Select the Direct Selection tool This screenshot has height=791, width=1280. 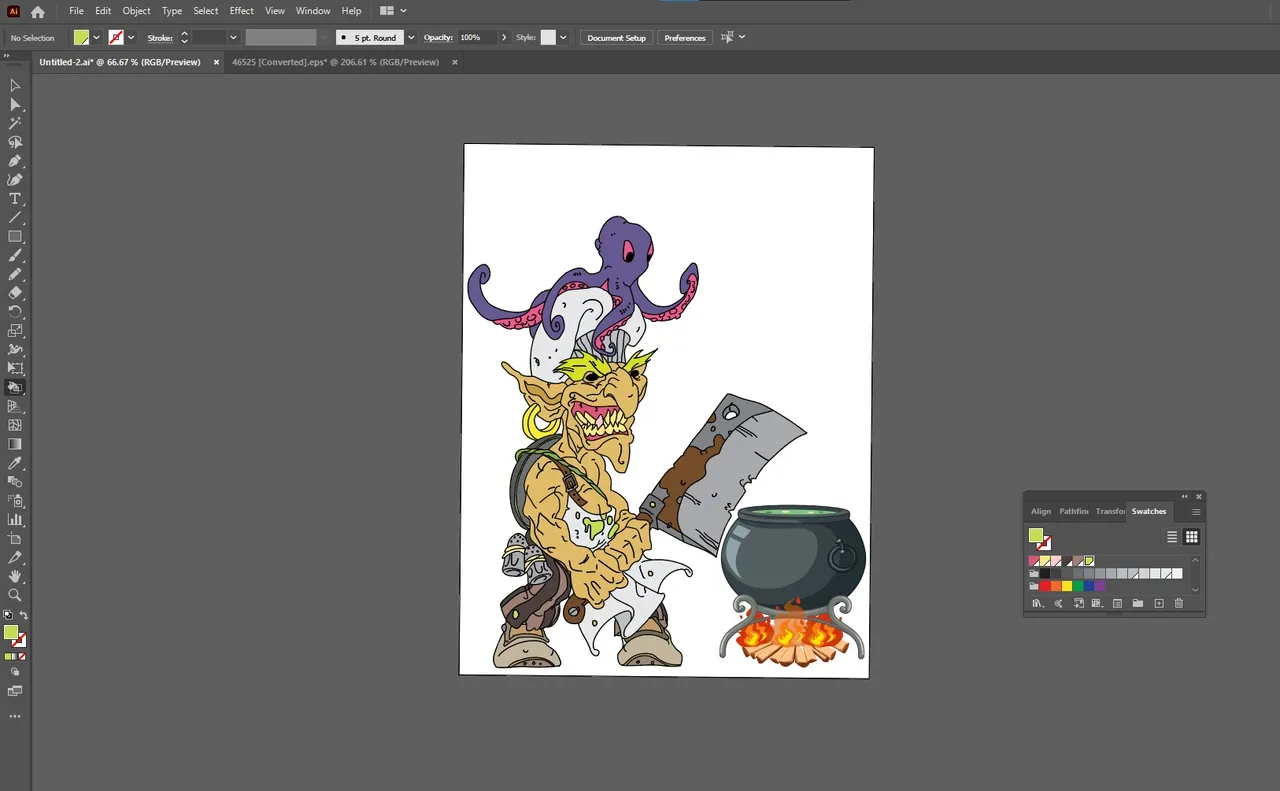pyautogui.click(x=15, y=105)
